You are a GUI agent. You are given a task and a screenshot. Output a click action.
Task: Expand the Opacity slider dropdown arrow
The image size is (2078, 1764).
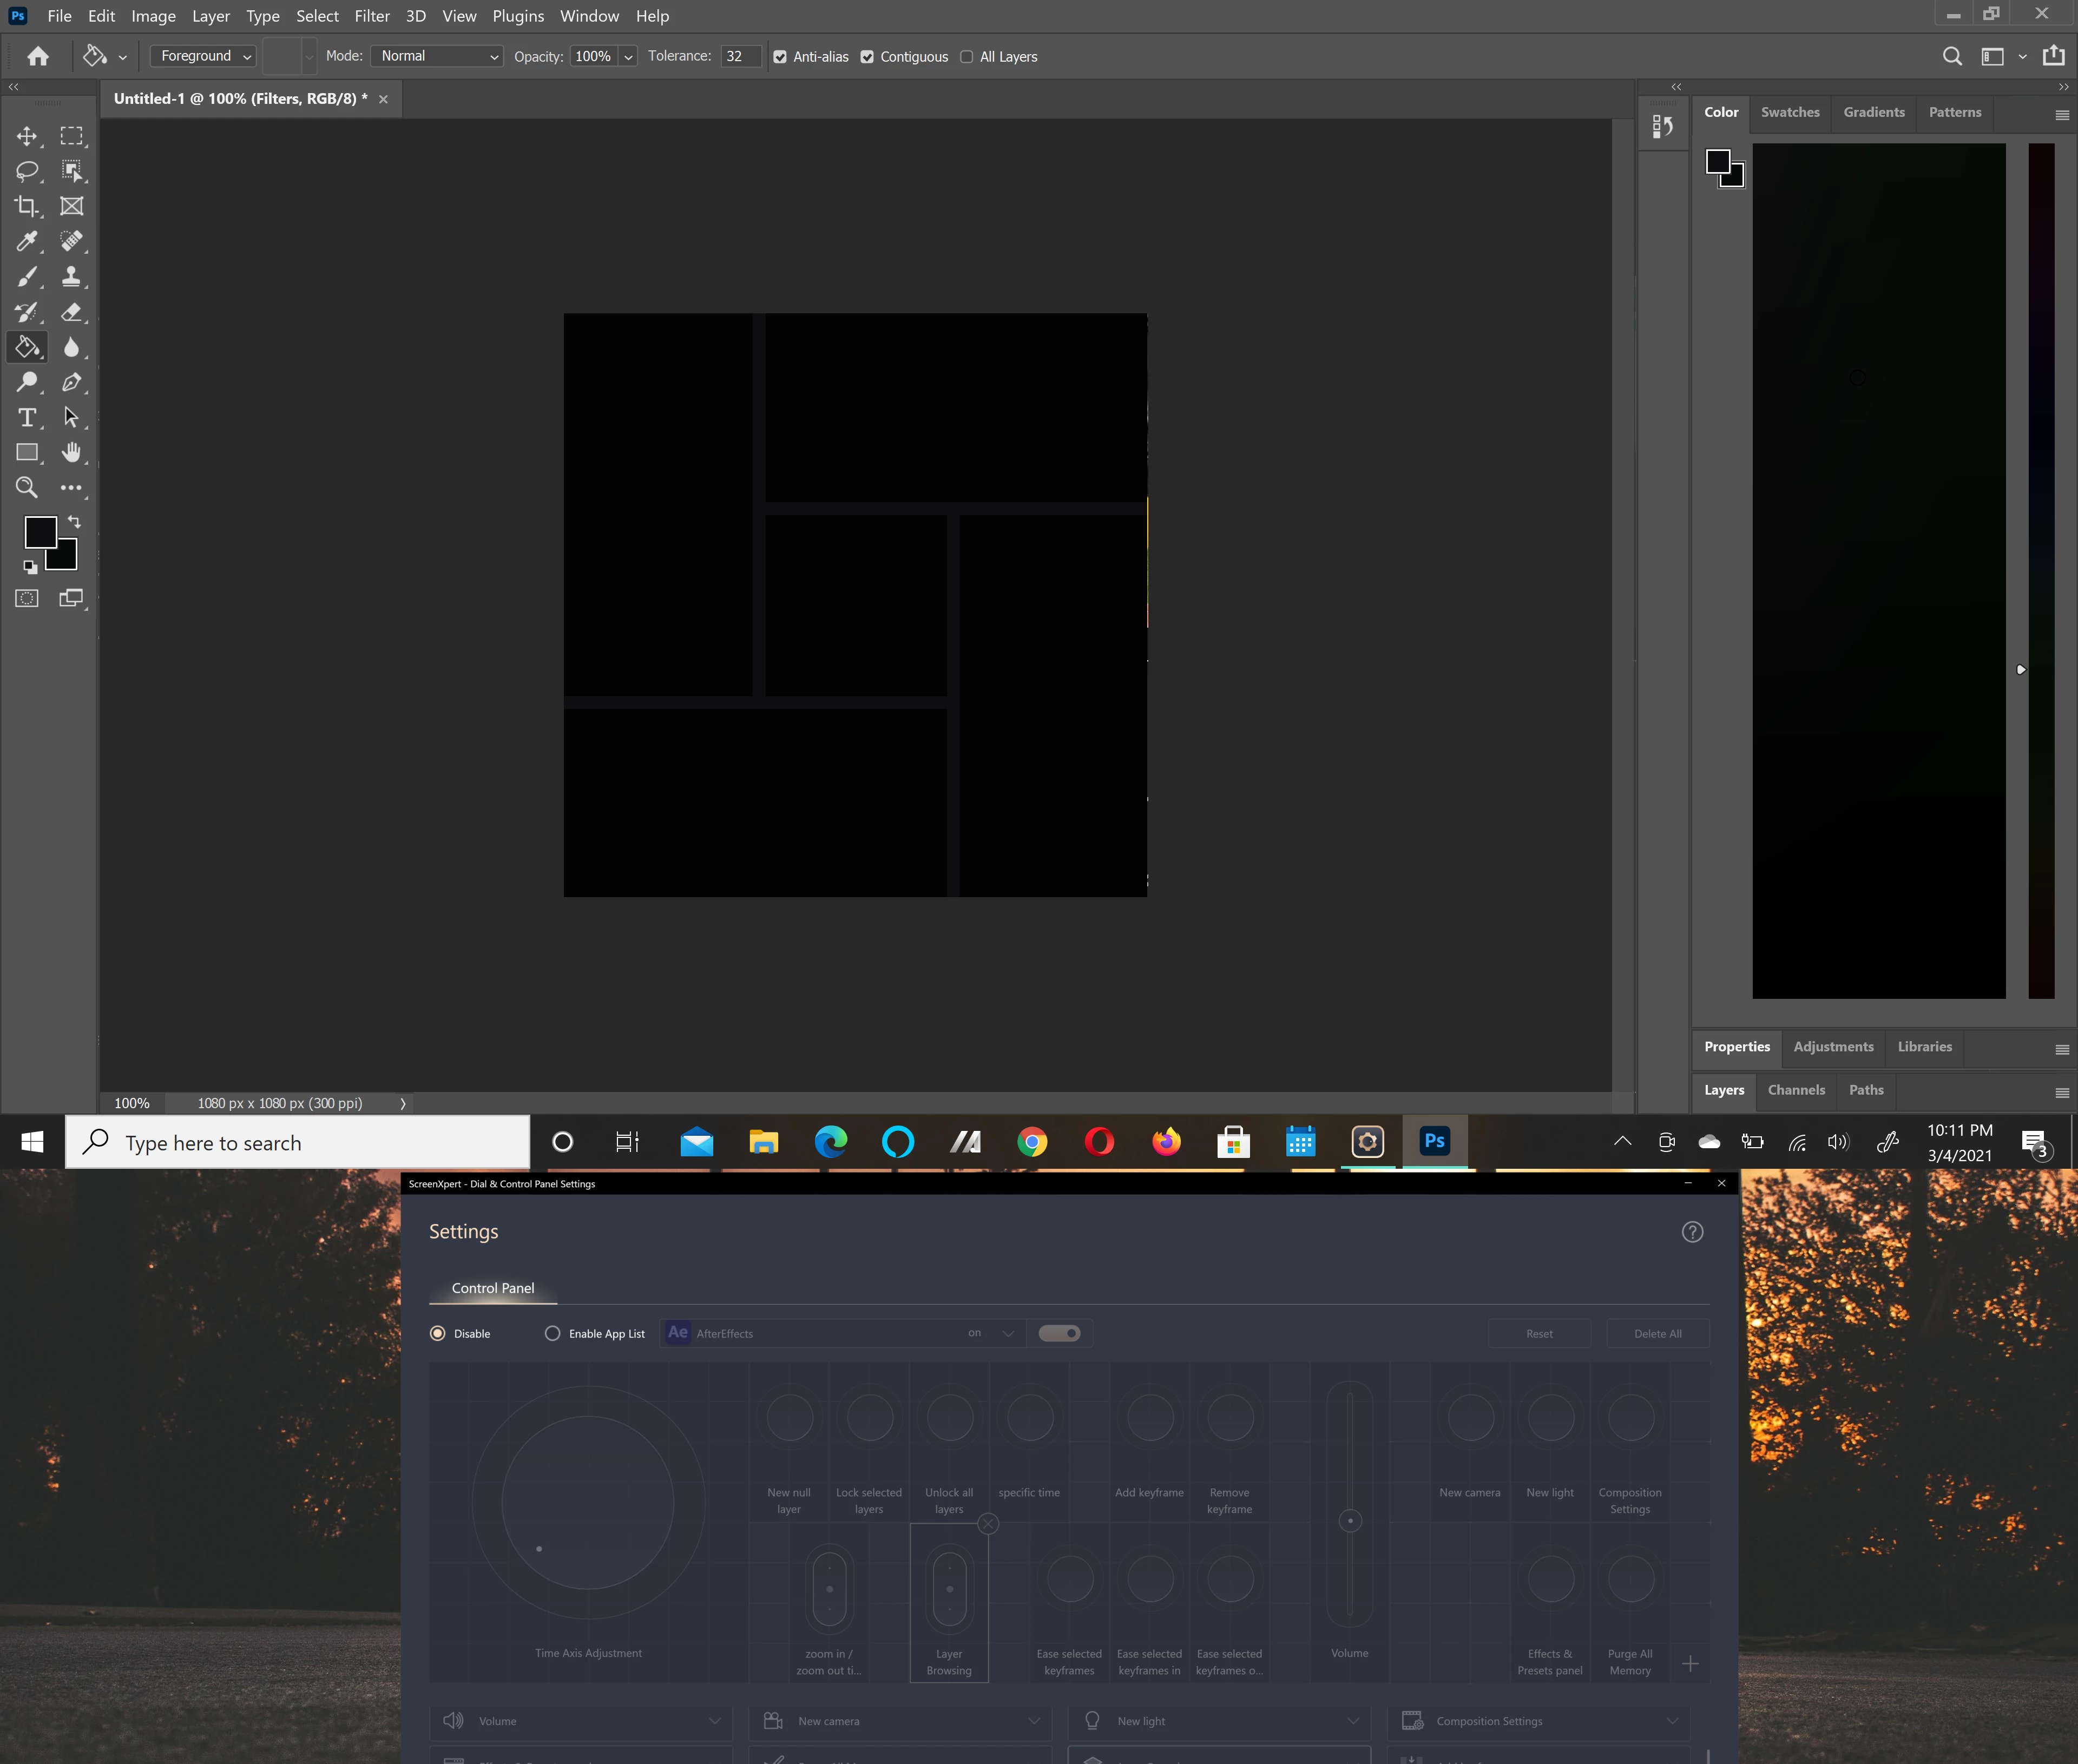pos(628,57)
